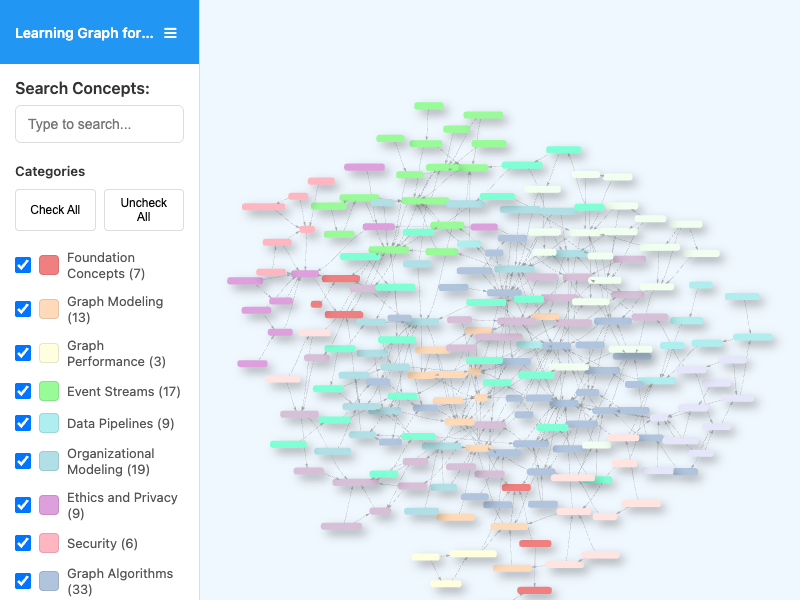Toggle the Organizational Modeling checkbox

(23, 461)
